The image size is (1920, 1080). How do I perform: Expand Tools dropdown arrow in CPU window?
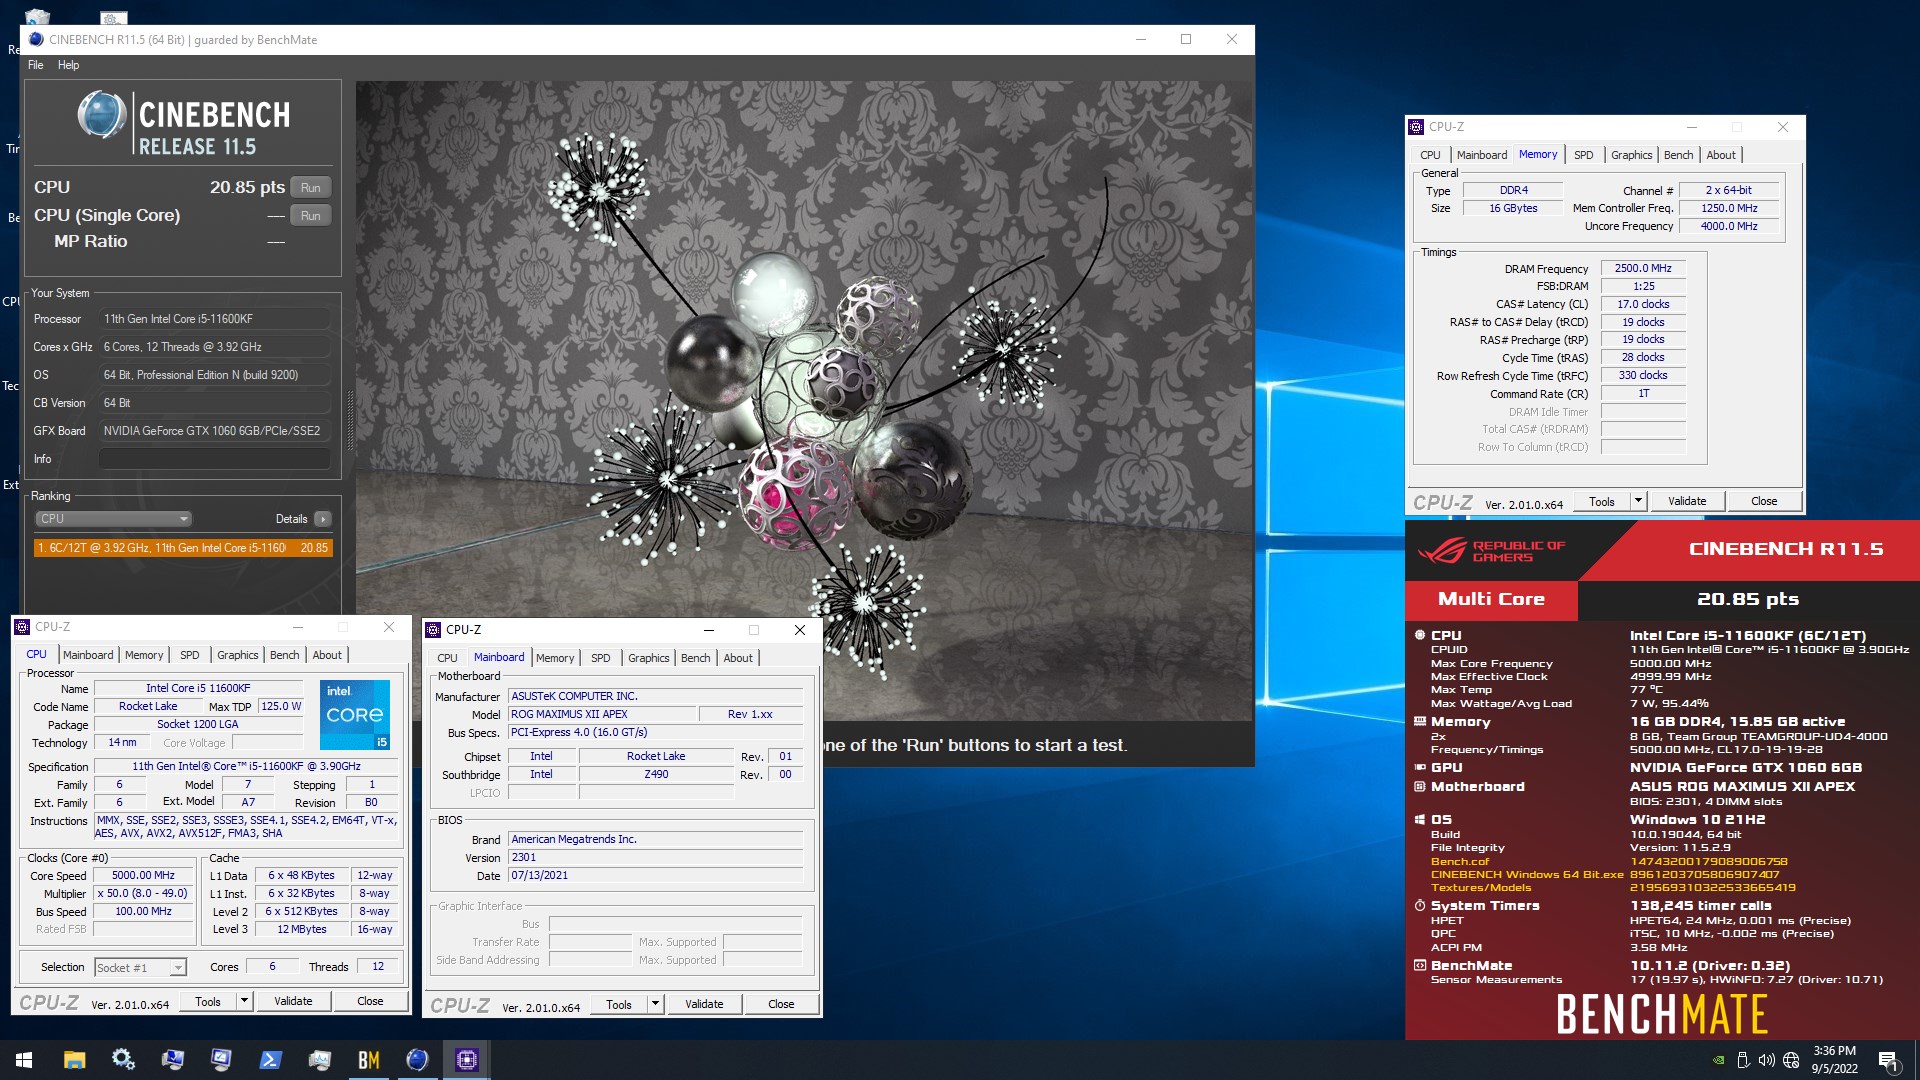(243, 1001)
